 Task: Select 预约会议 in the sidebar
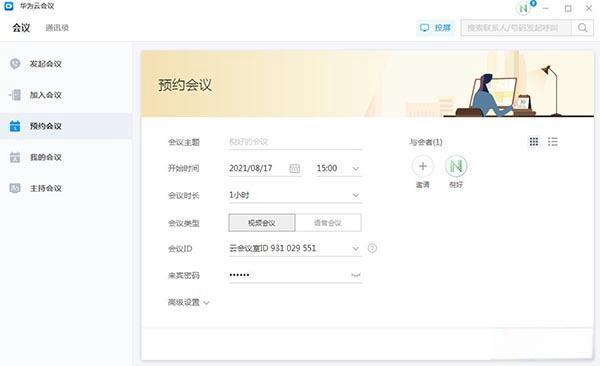pos(66,126)
